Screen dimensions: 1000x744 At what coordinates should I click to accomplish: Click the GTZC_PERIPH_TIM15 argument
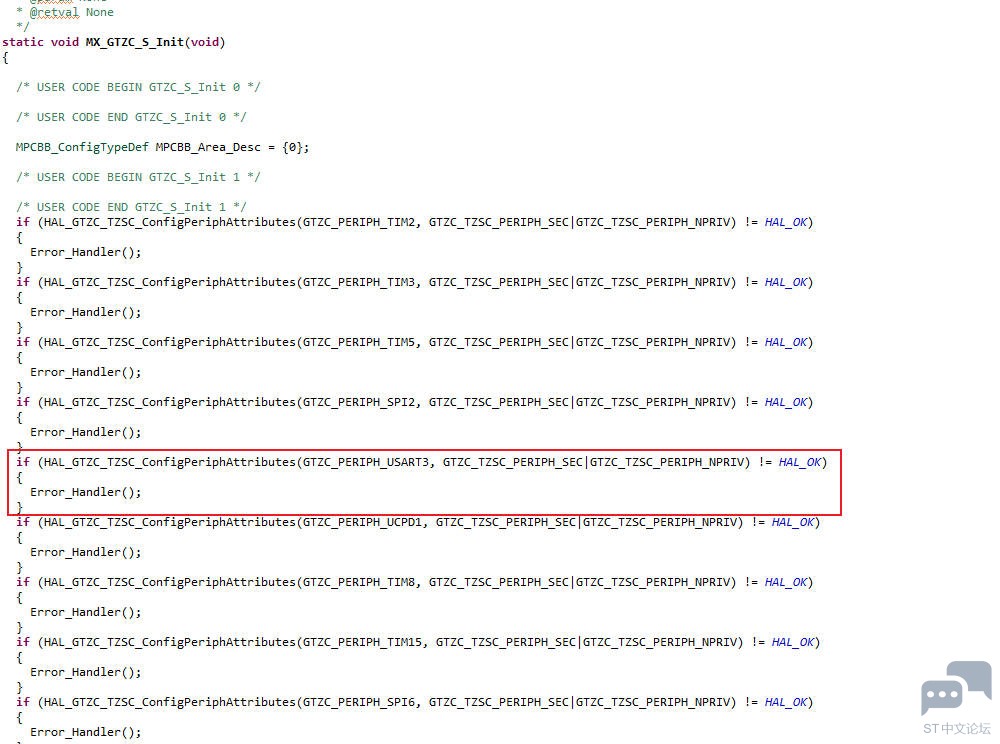pyautogui.click(x=362, y=642)
